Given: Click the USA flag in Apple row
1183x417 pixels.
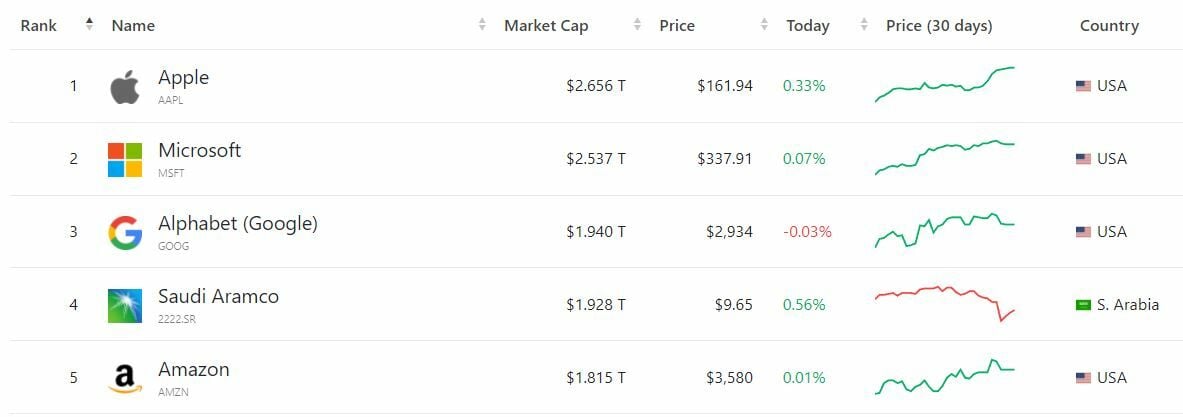Looking at the screenshot, I should pyautogui.click(x=1083, y=86).
